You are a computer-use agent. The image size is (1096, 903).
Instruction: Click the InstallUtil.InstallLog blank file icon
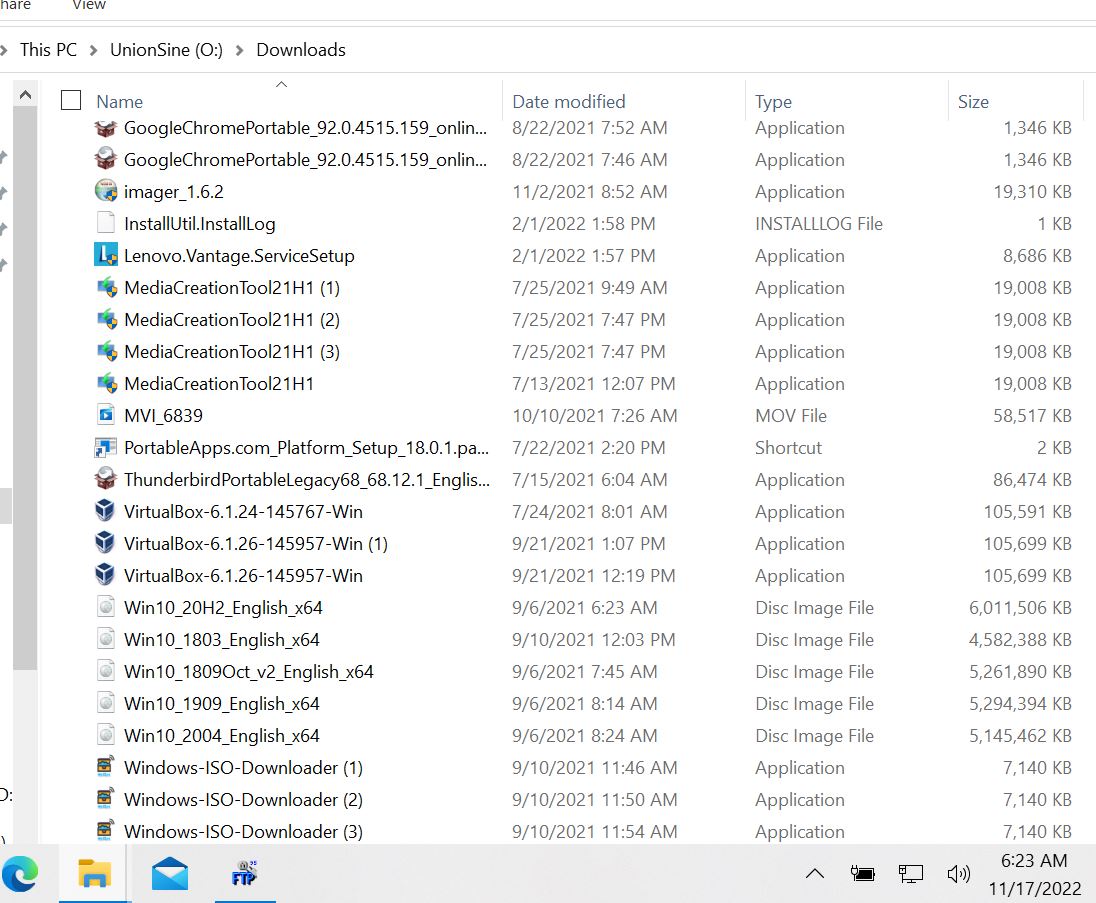(x=106, y=223)
